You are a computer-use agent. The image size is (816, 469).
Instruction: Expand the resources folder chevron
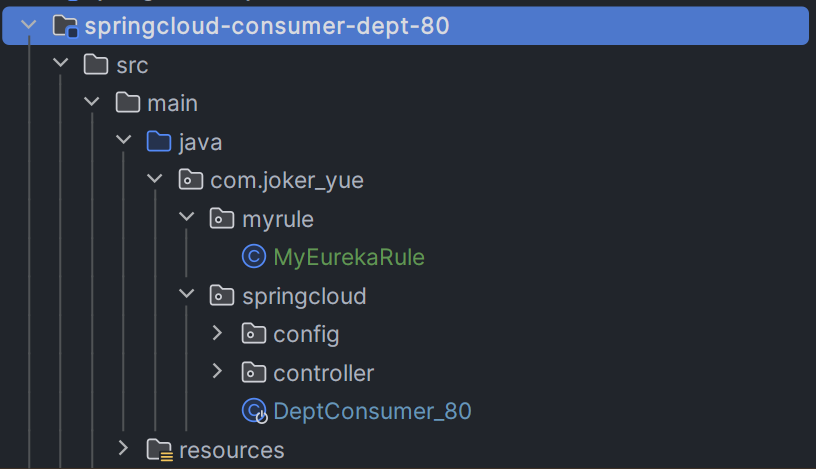click(x=123, y=448)
